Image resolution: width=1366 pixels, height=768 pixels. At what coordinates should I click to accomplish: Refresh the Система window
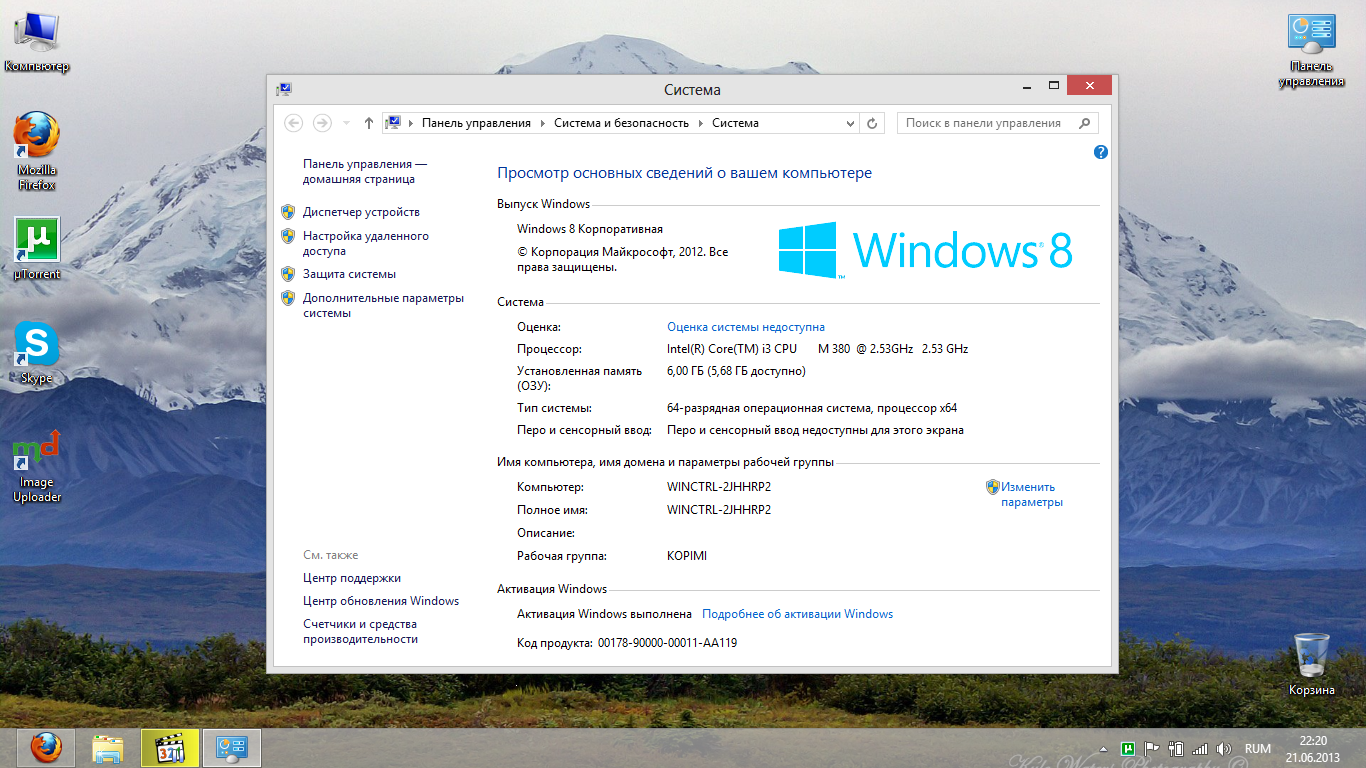(872, 123)
